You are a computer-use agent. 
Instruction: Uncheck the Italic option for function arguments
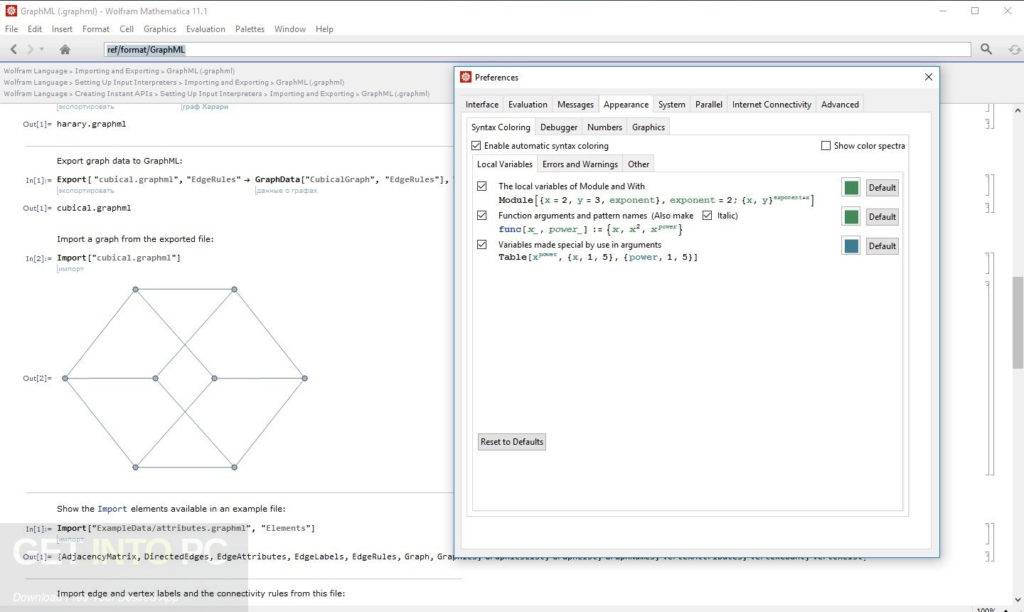(708, 215)
